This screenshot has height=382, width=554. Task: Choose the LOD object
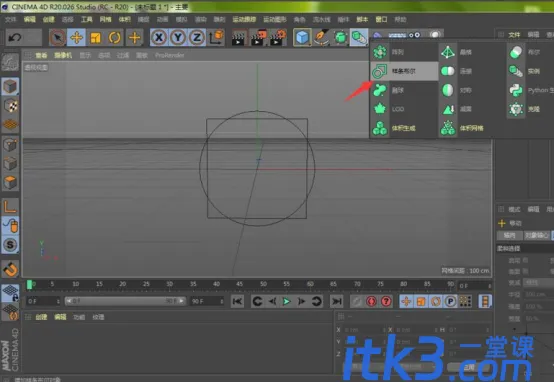404,109
